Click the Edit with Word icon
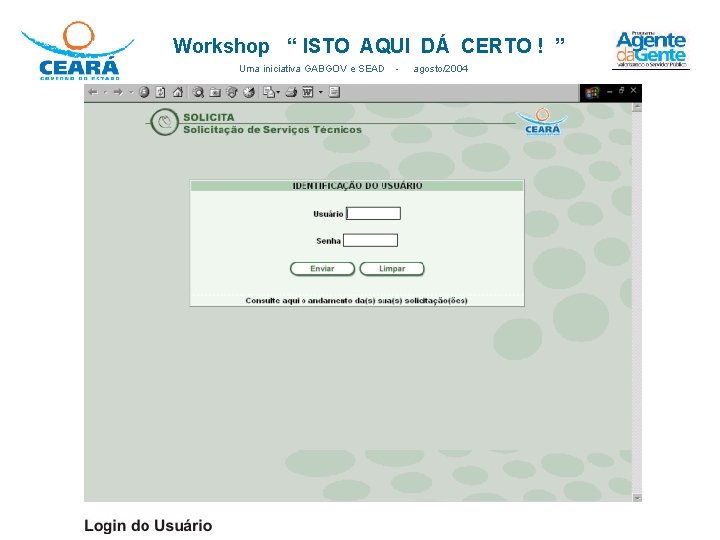Viewport: 720px width, 540px height. [x=308, y=92]
